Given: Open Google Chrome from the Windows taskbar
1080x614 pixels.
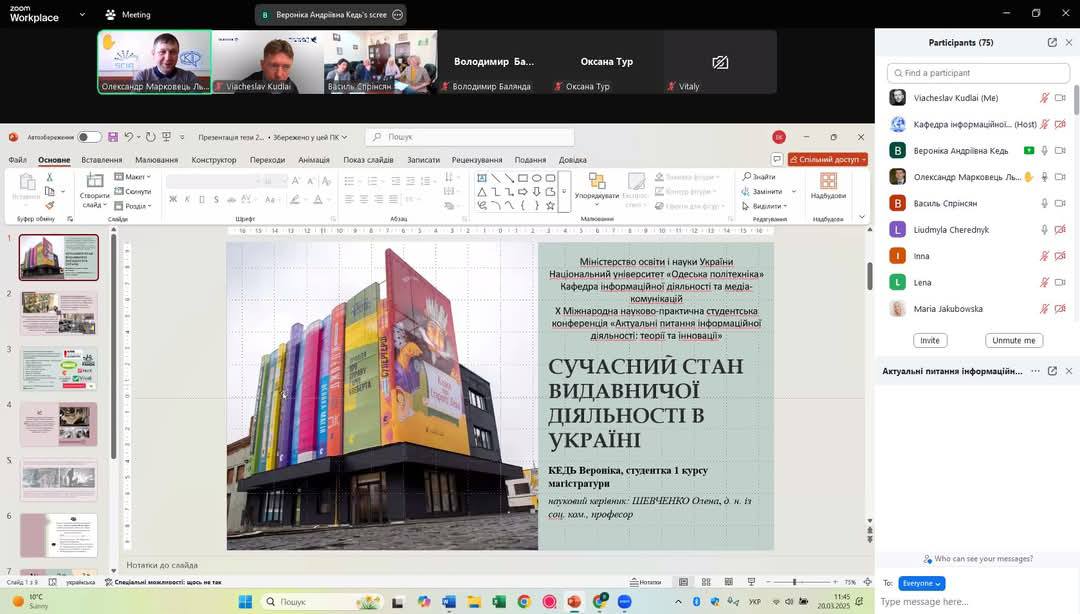Looking at the screenshot, I should (524, 602).
